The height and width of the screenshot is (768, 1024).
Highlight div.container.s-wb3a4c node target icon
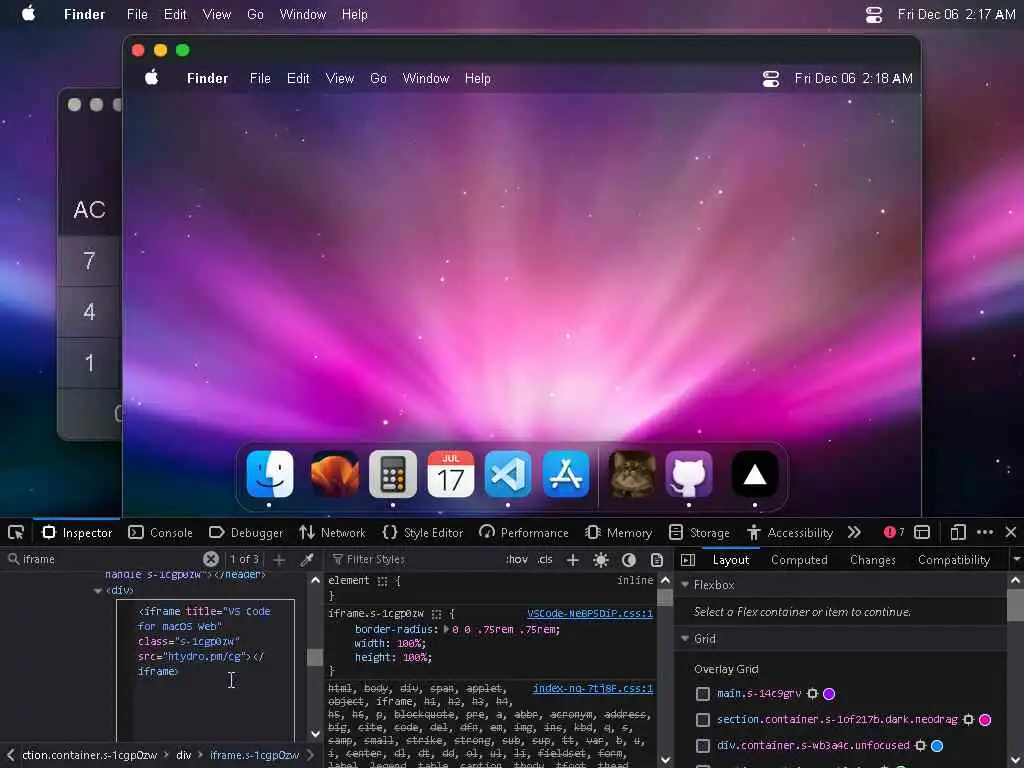coord(921,745)
